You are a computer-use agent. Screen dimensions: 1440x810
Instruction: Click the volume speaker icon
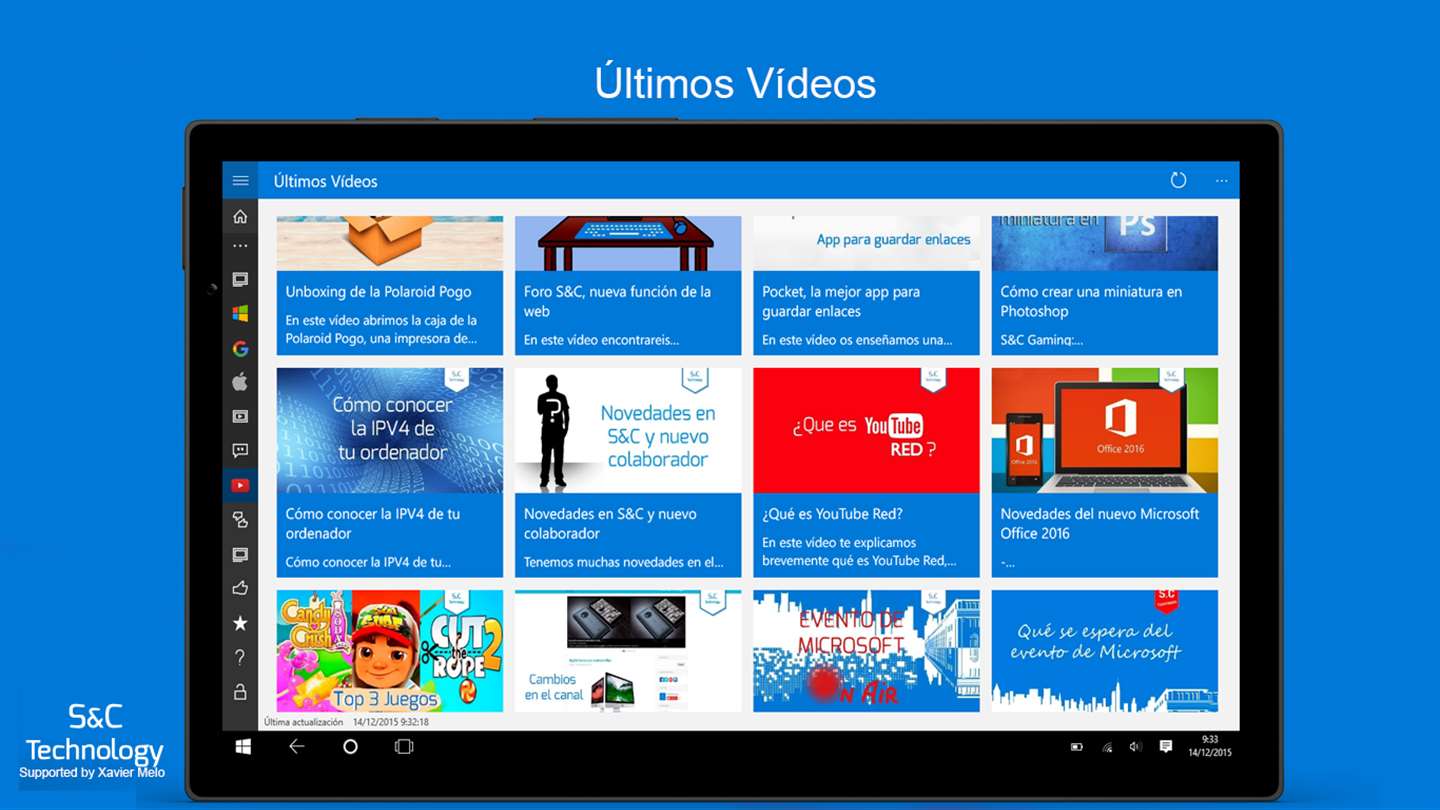1135,747
